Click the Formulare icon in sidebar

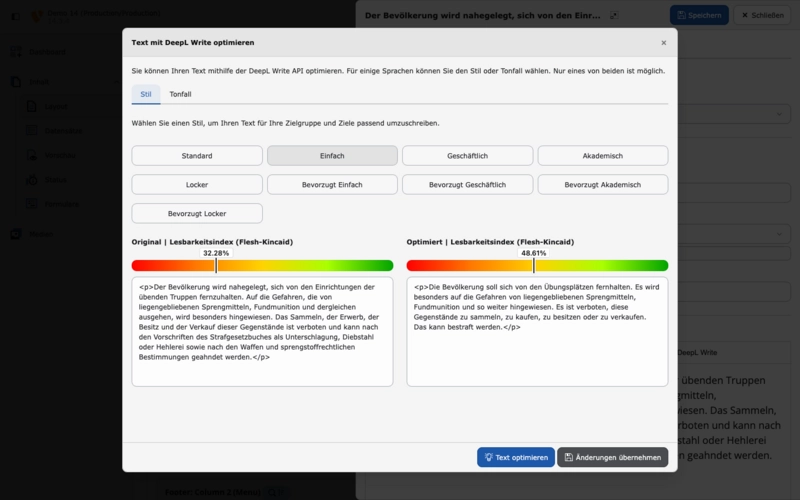point(32,204)
